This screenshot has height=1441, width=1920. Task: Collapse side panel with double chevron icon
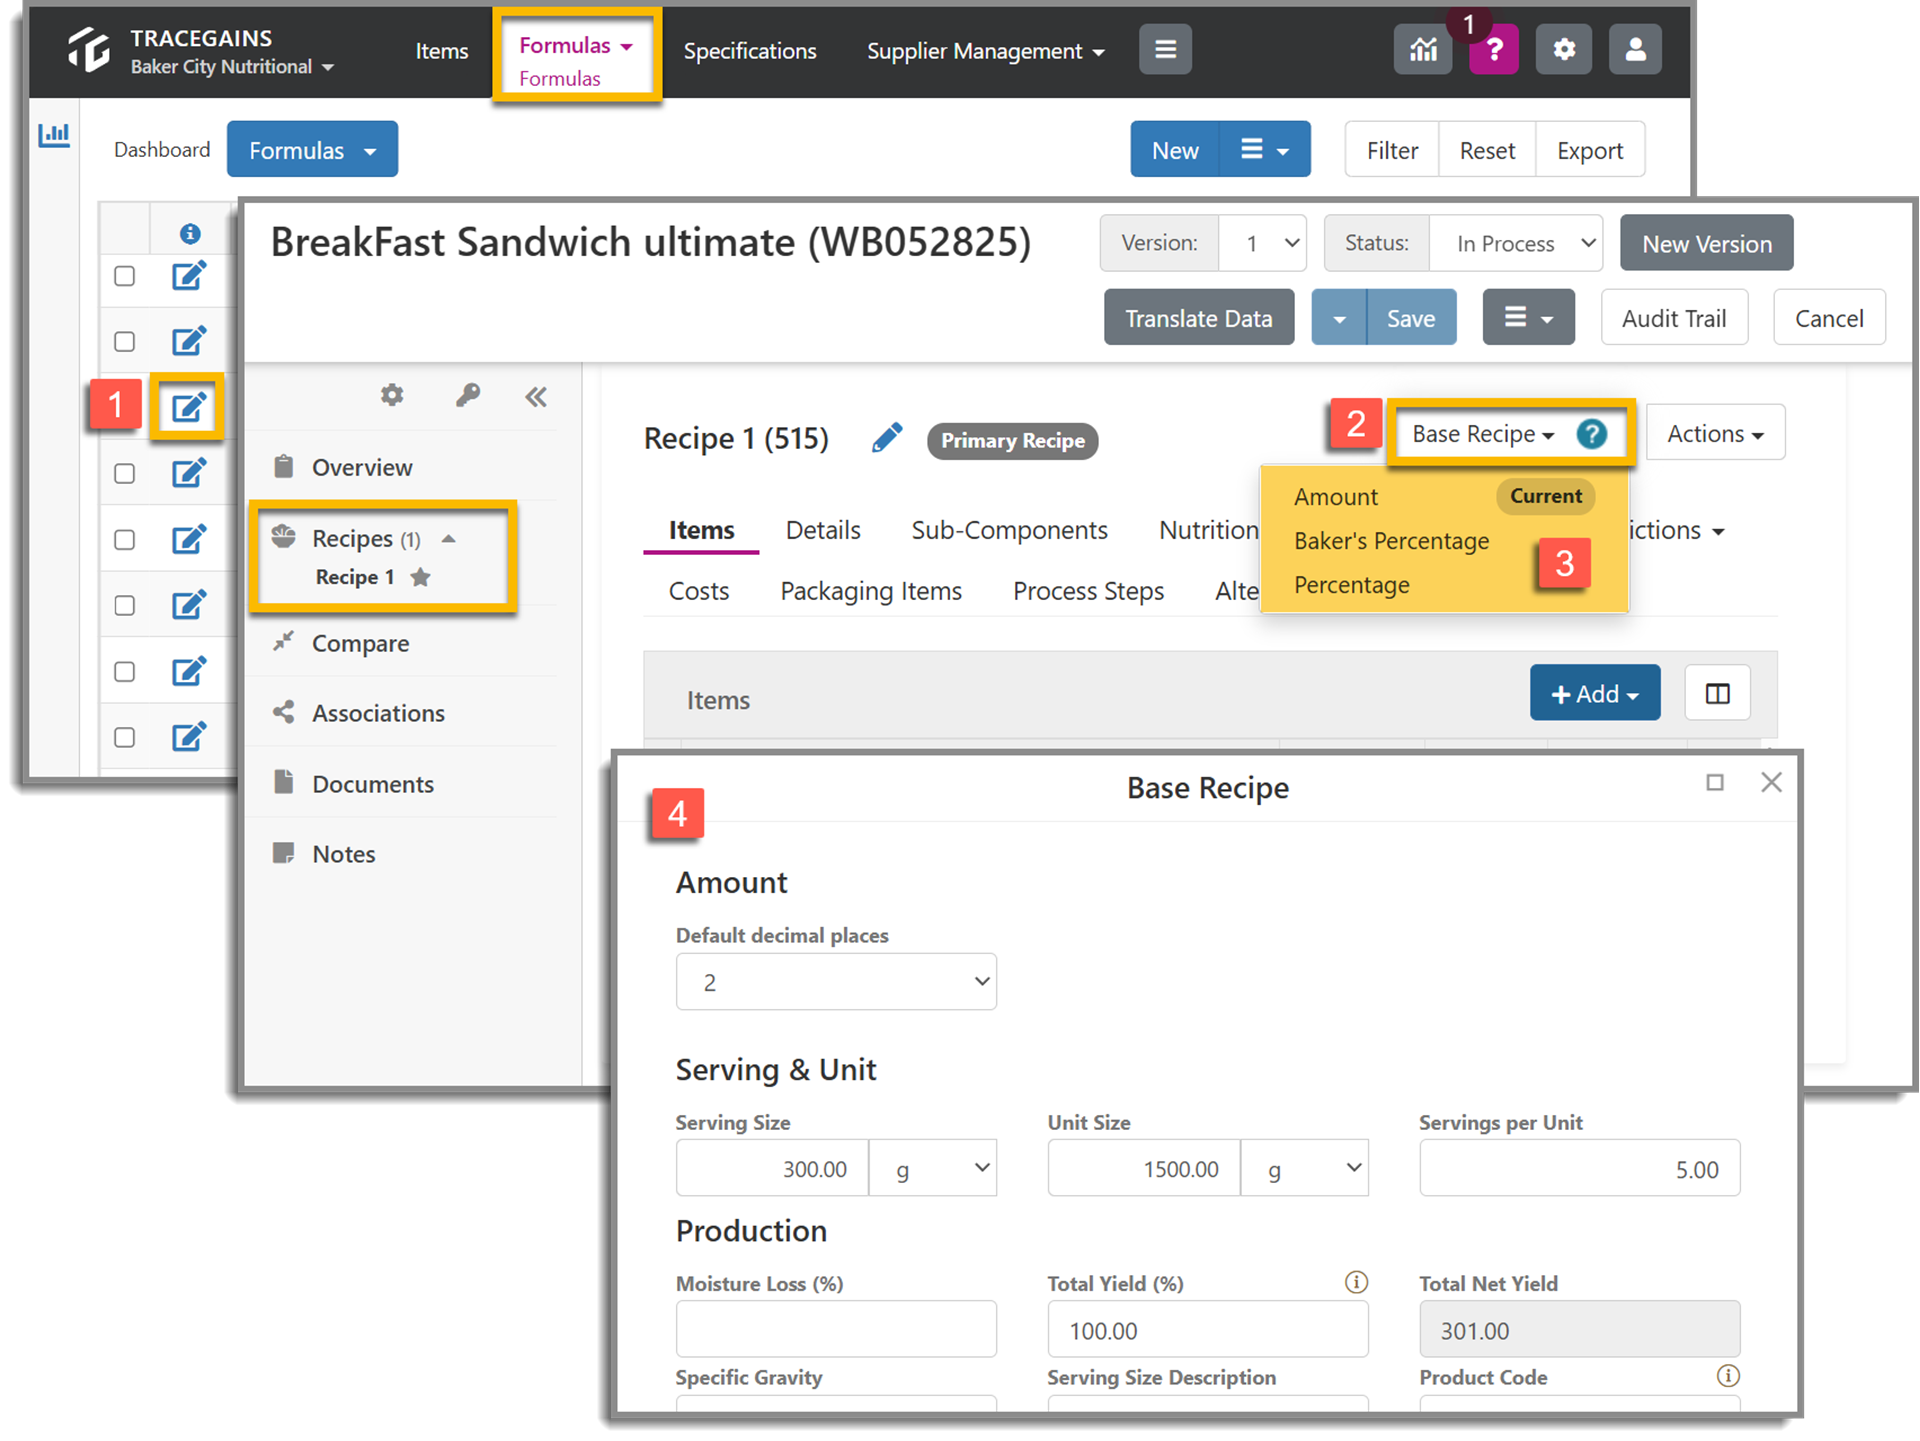coord(536,397)
